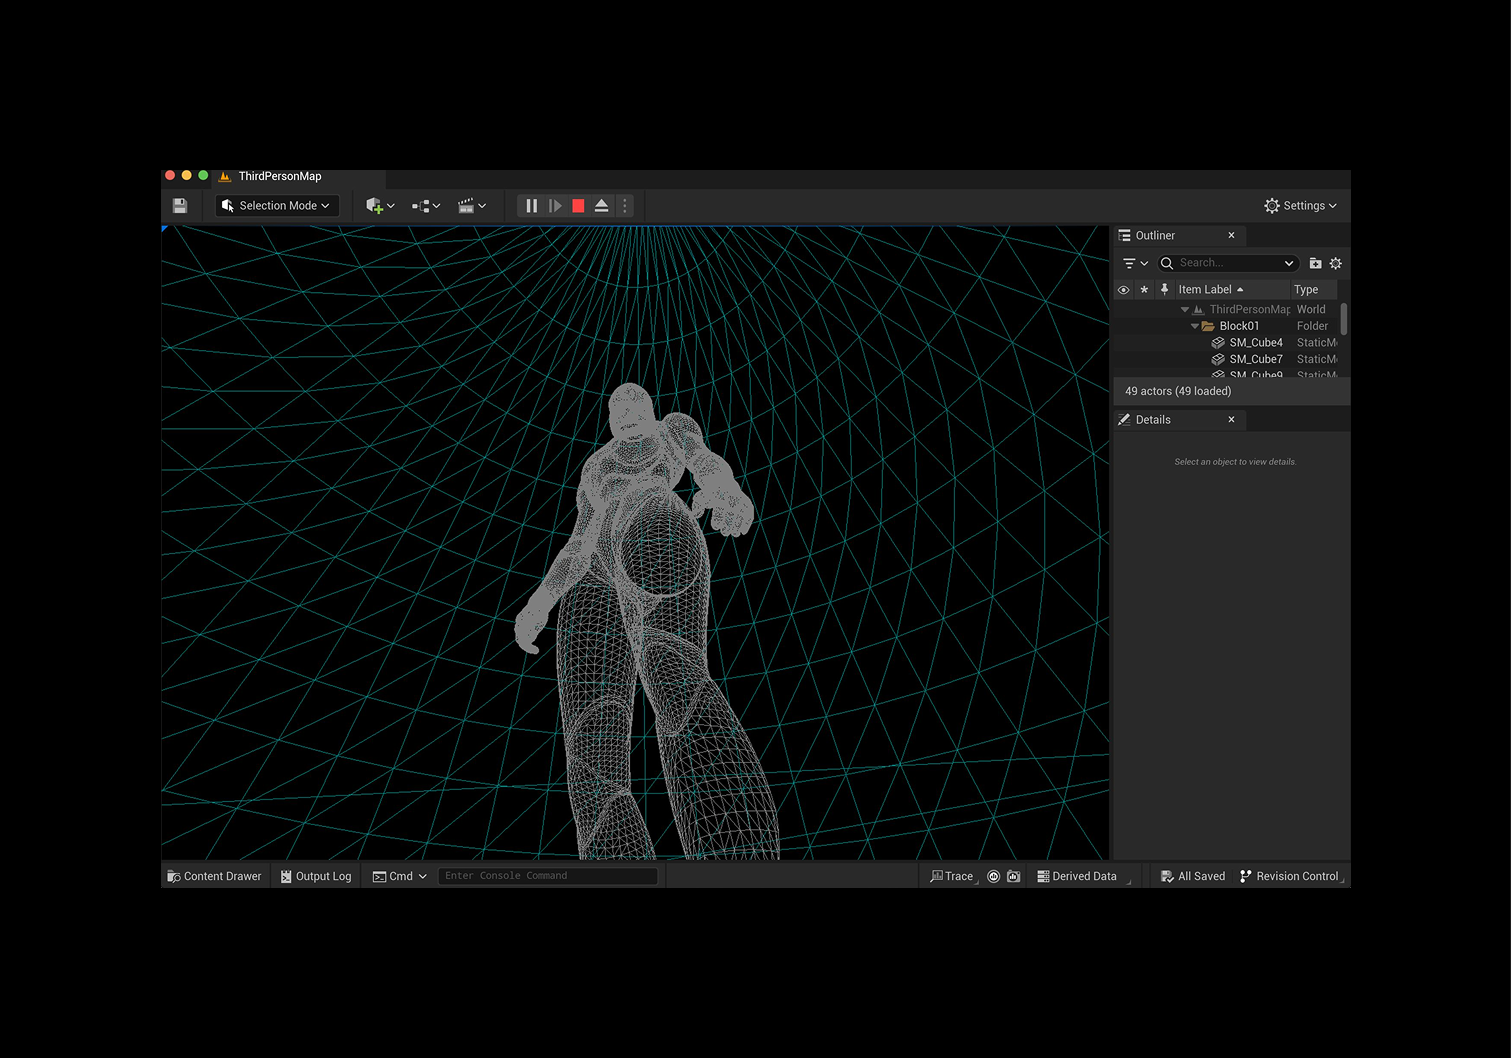Pause the play-in-editor simulation

(531, 206)
